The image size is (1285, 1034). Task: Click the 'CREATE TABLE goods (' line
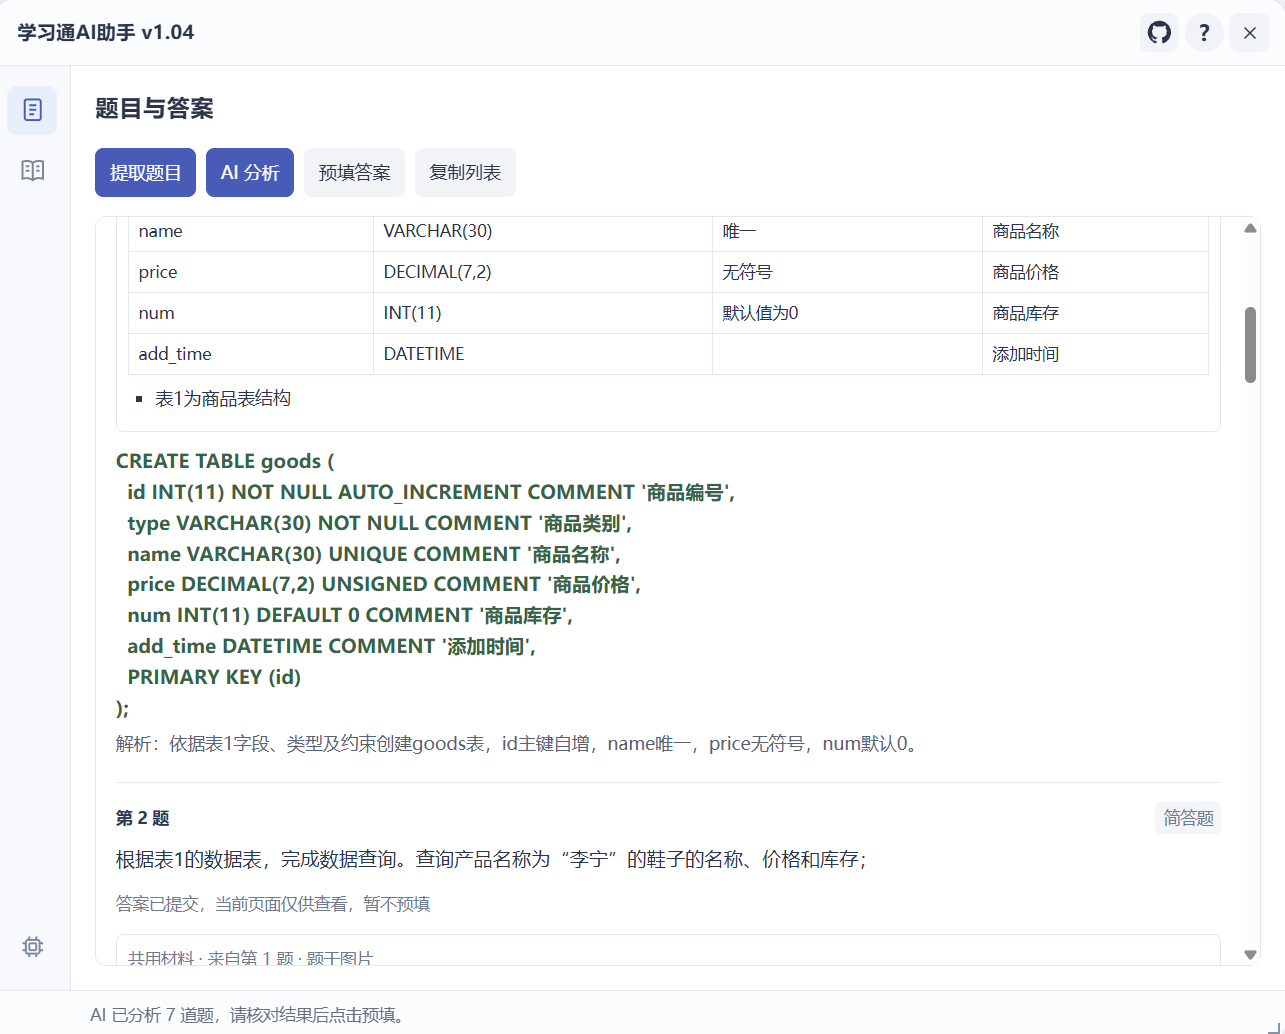click(225, 461)
